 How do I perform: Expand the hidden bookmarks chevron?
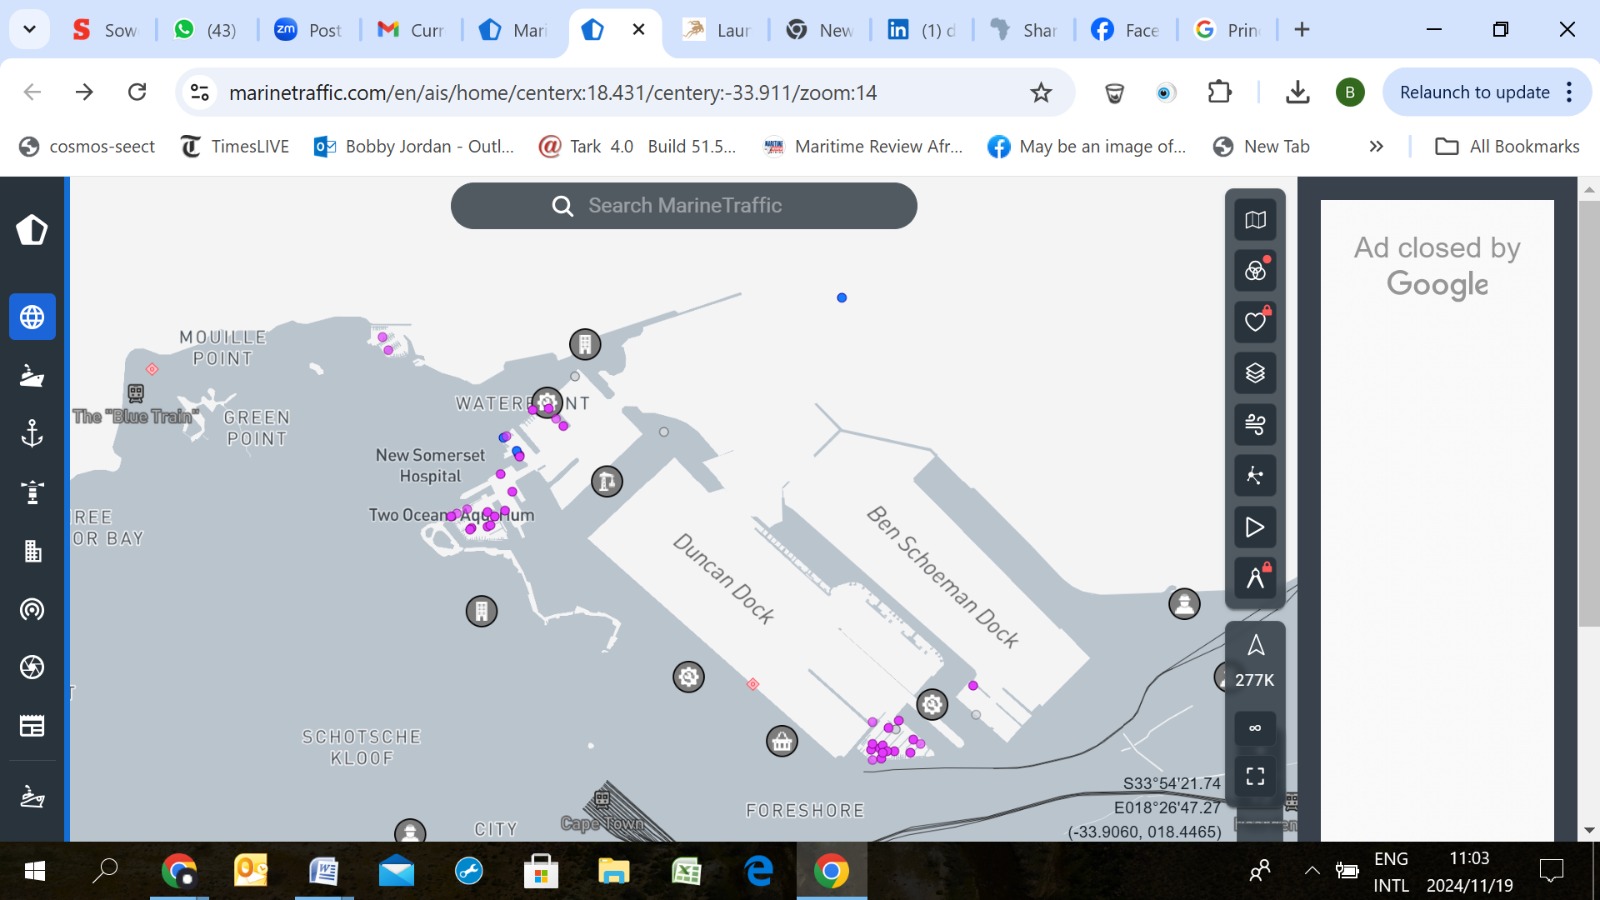(x=1376, y=146)
